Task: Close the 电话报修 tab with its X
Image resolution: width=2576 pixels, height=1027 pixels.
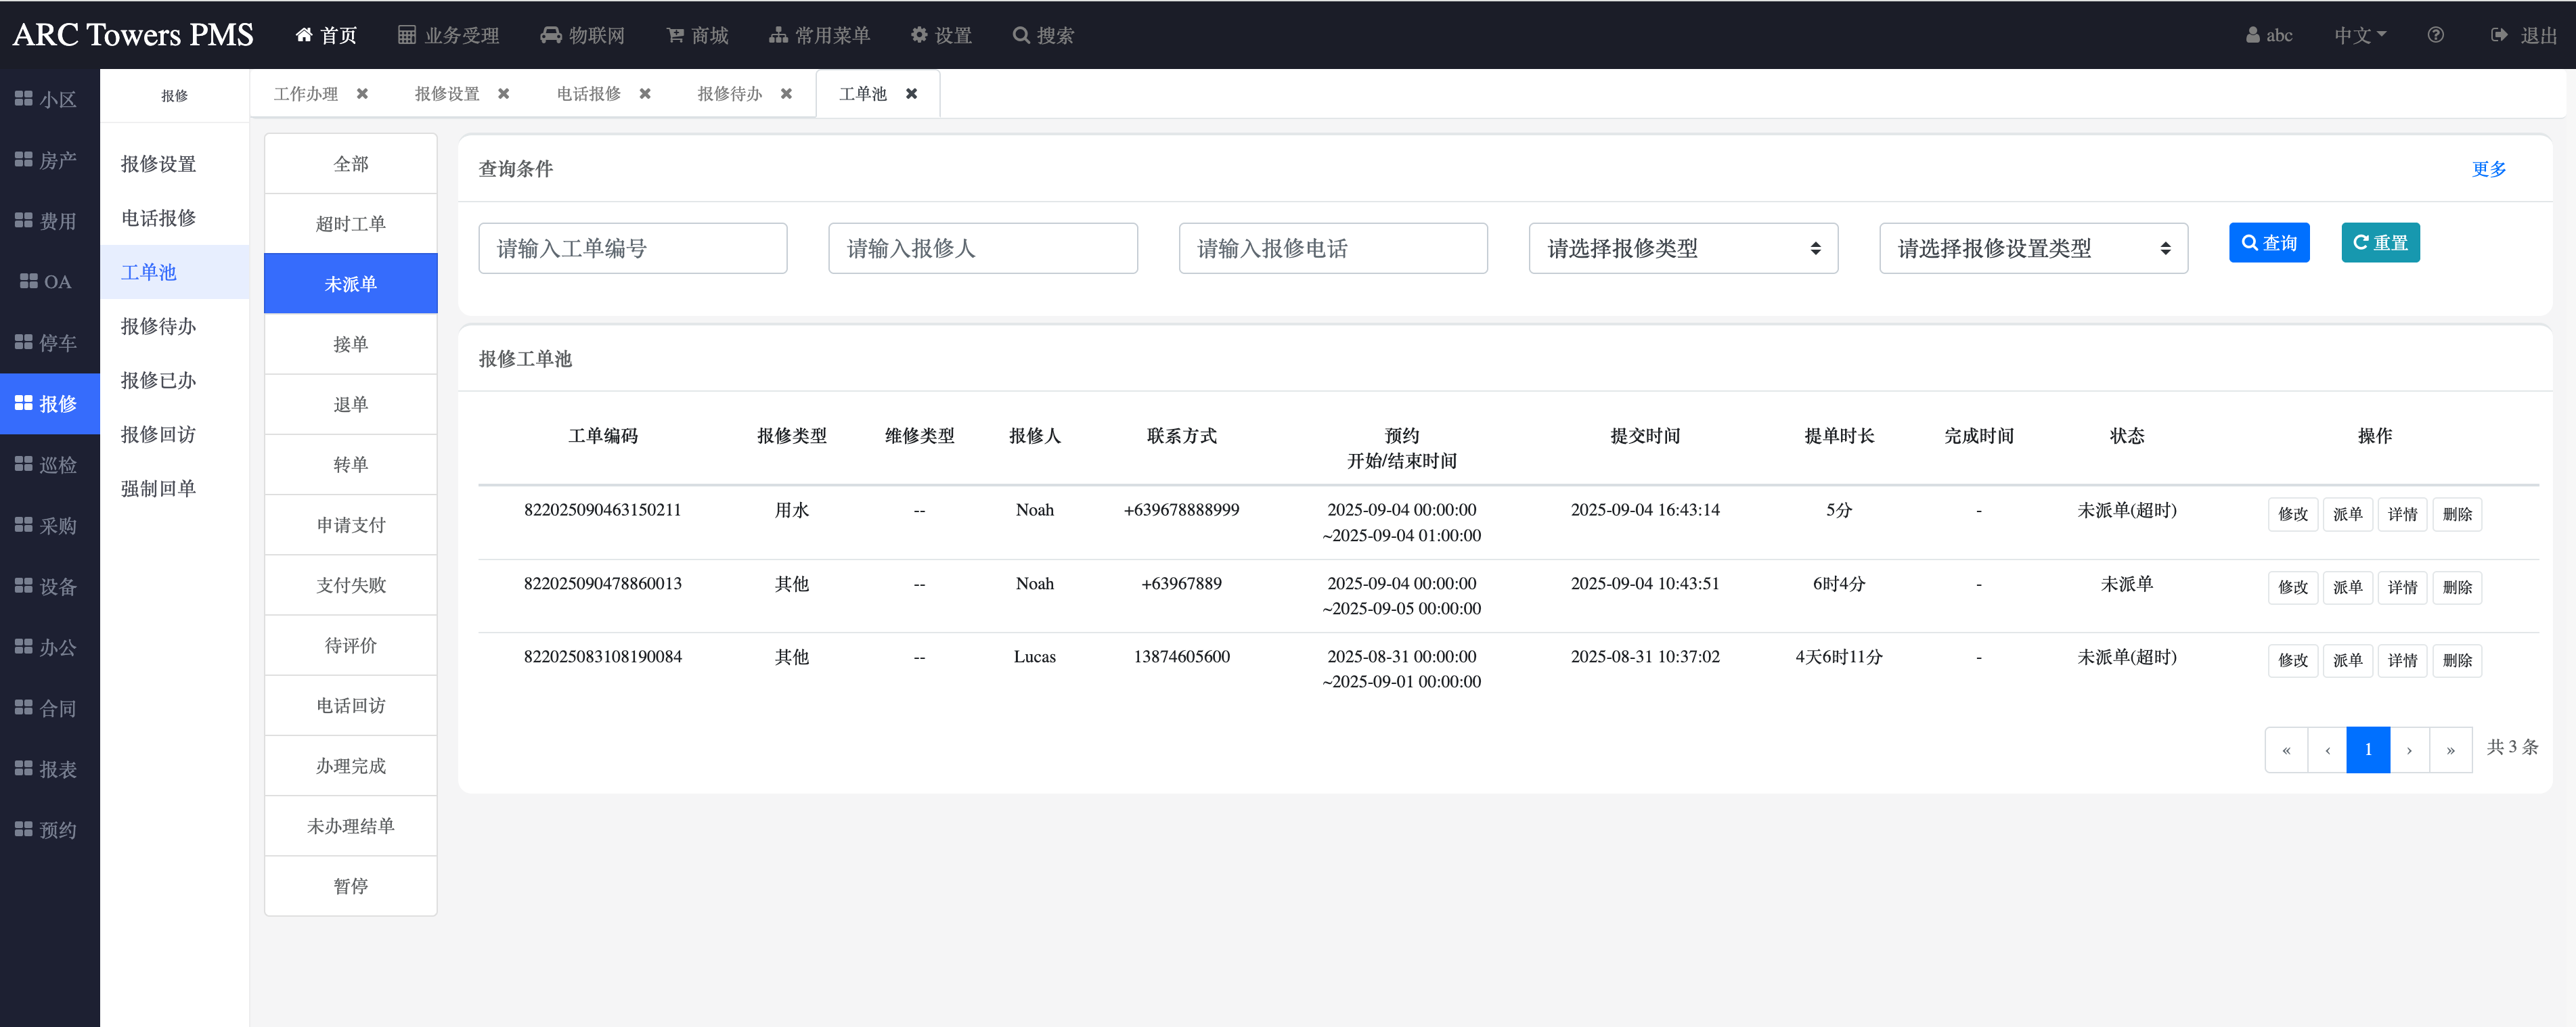Action: tap(645, 94)
